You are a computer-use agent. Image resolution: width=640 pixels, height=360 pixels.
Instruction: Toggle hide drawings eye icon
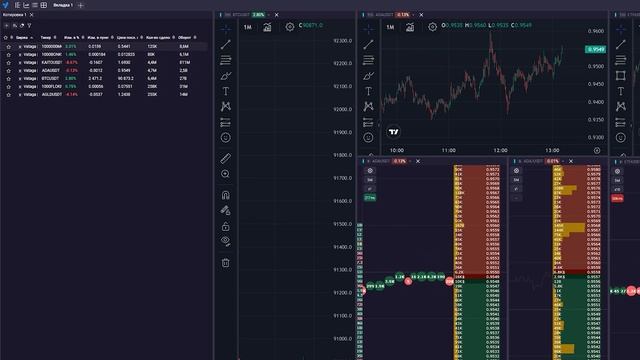click(225, 241)
